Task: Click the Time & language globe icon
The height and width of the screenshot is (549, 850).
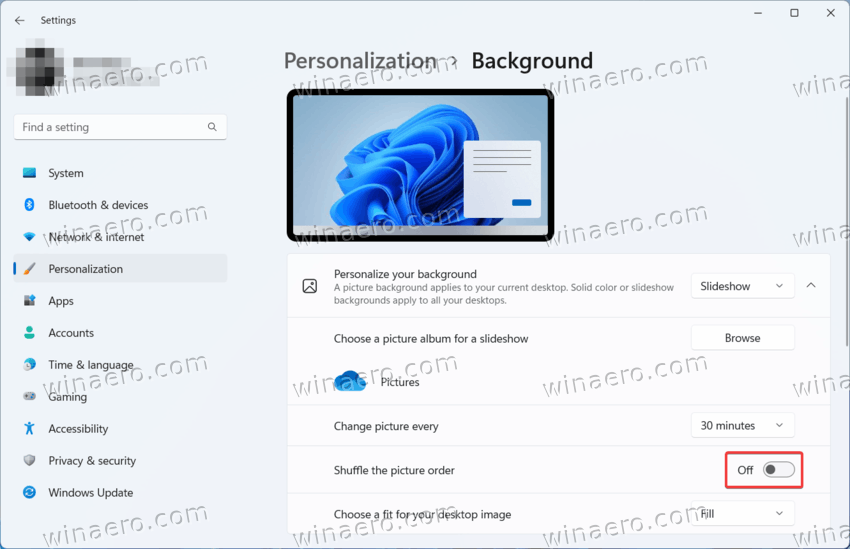Action: [x=29, y=365]
